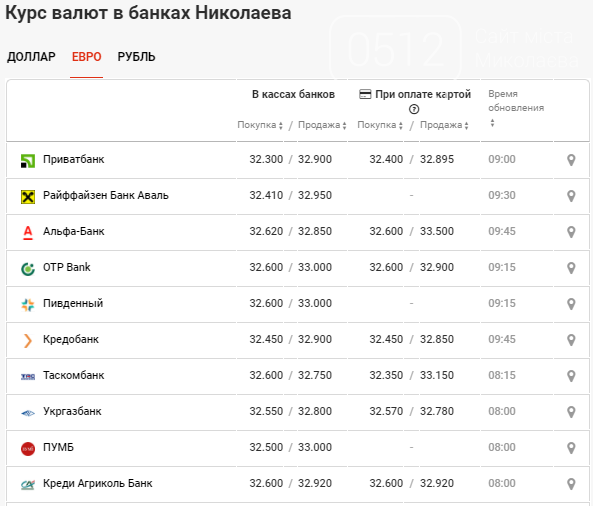The width and height of the screenshot is (593, 506).
Task: Click the Пивденный bank logo
Action: pos(28,305)
